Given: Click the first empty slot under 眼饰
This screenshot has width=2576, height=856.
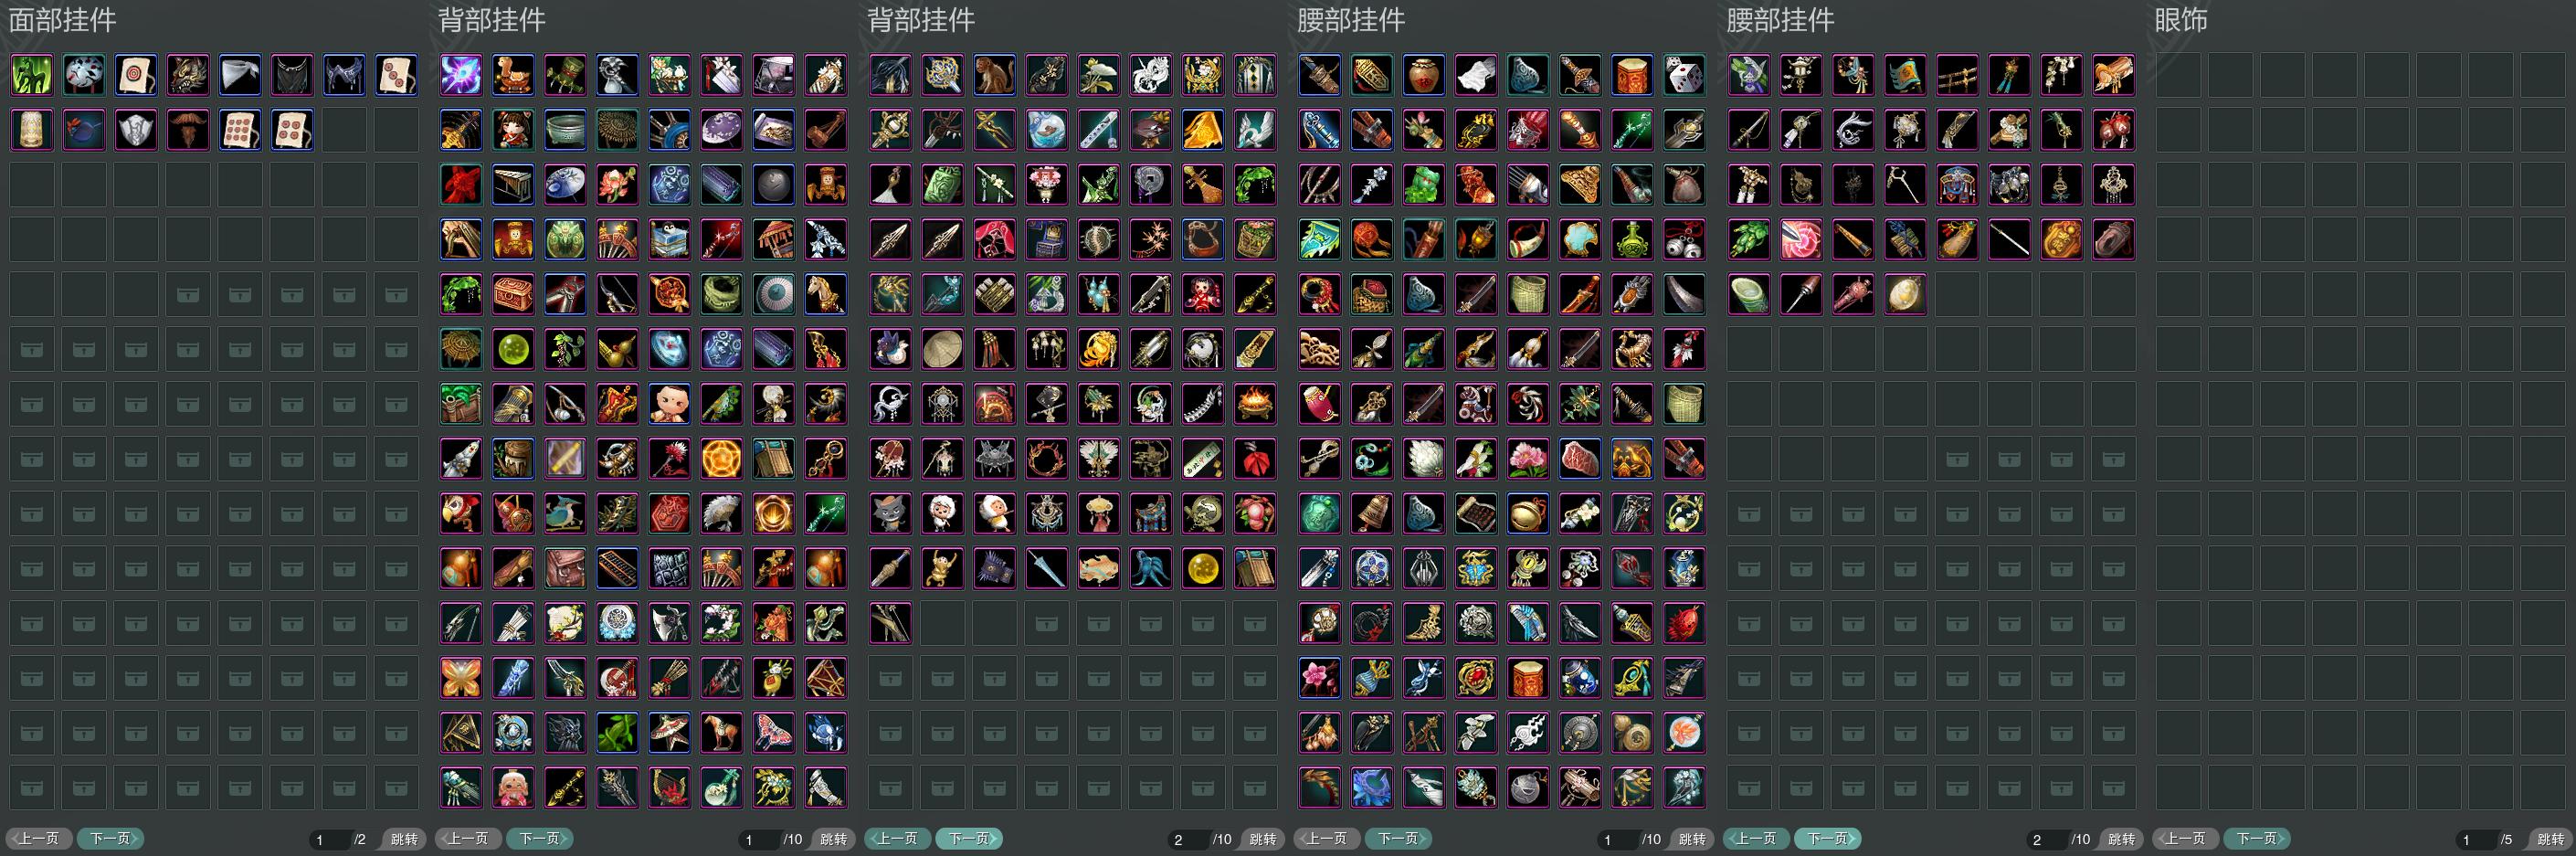Looking at the screenshot, I should pos(2178,75).
